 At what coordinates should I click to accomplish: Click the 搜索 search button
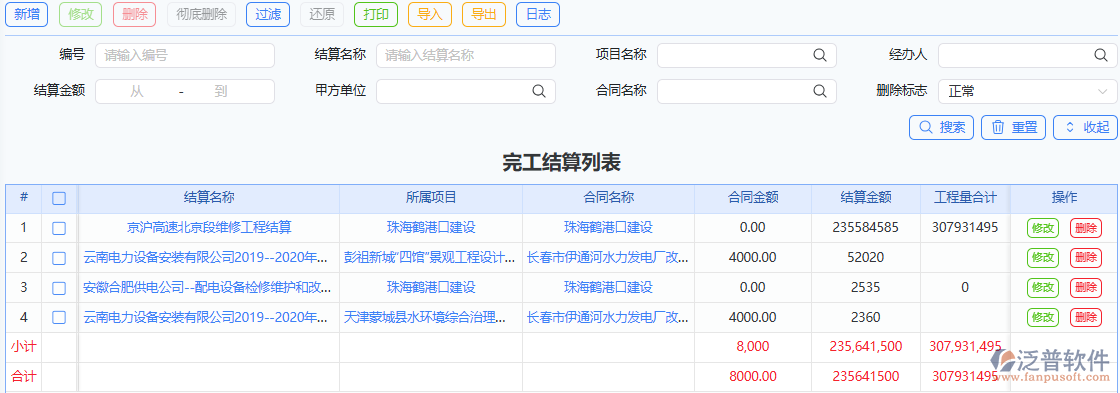click(x=941, y=127)
